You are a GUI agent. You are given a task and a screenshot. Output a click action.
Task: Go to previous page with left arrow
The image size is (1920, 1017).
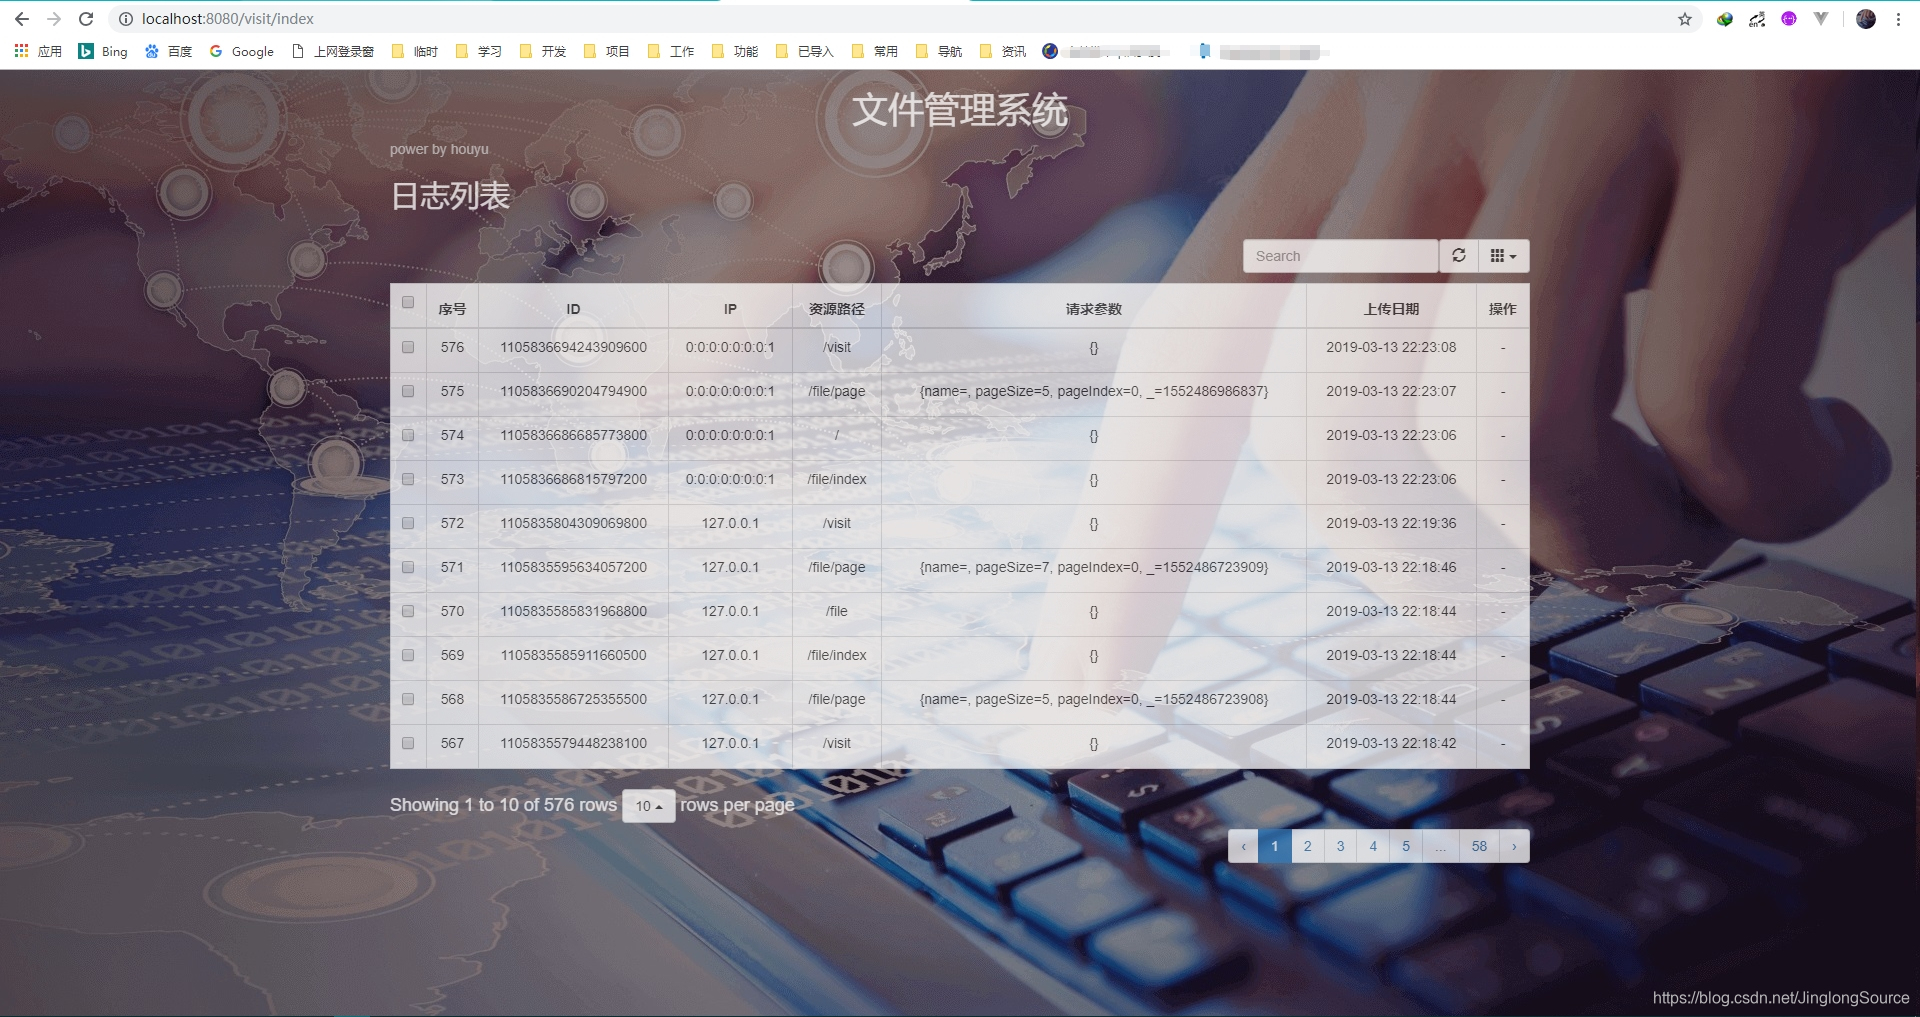(x=1243, y=846)
